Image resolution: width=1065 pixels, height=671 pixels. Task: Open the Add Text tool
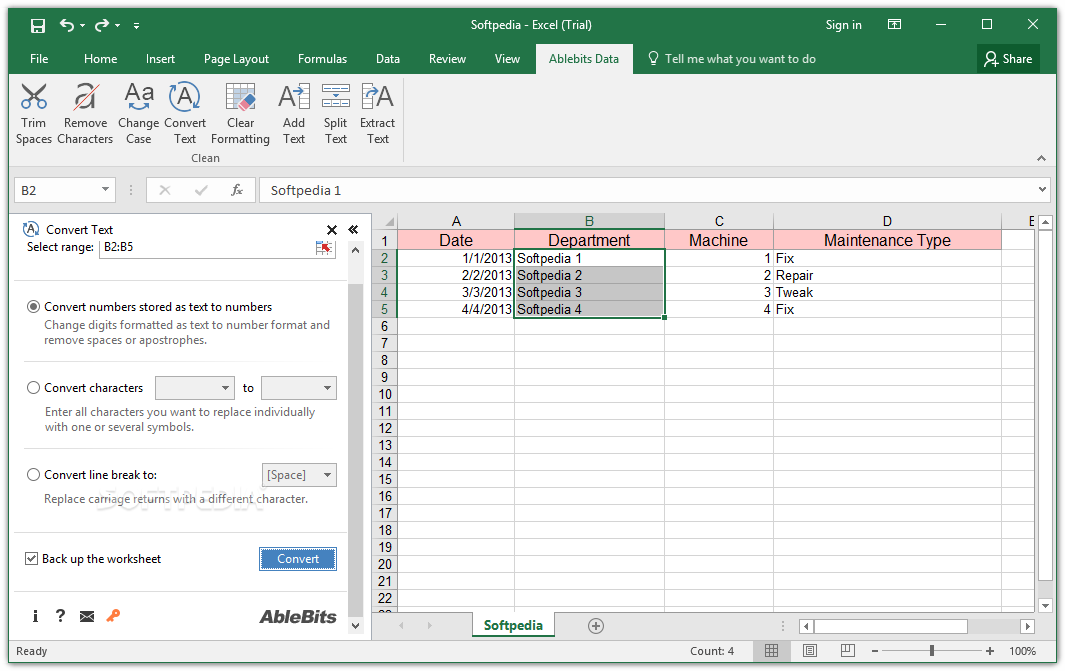coord(293,113)
